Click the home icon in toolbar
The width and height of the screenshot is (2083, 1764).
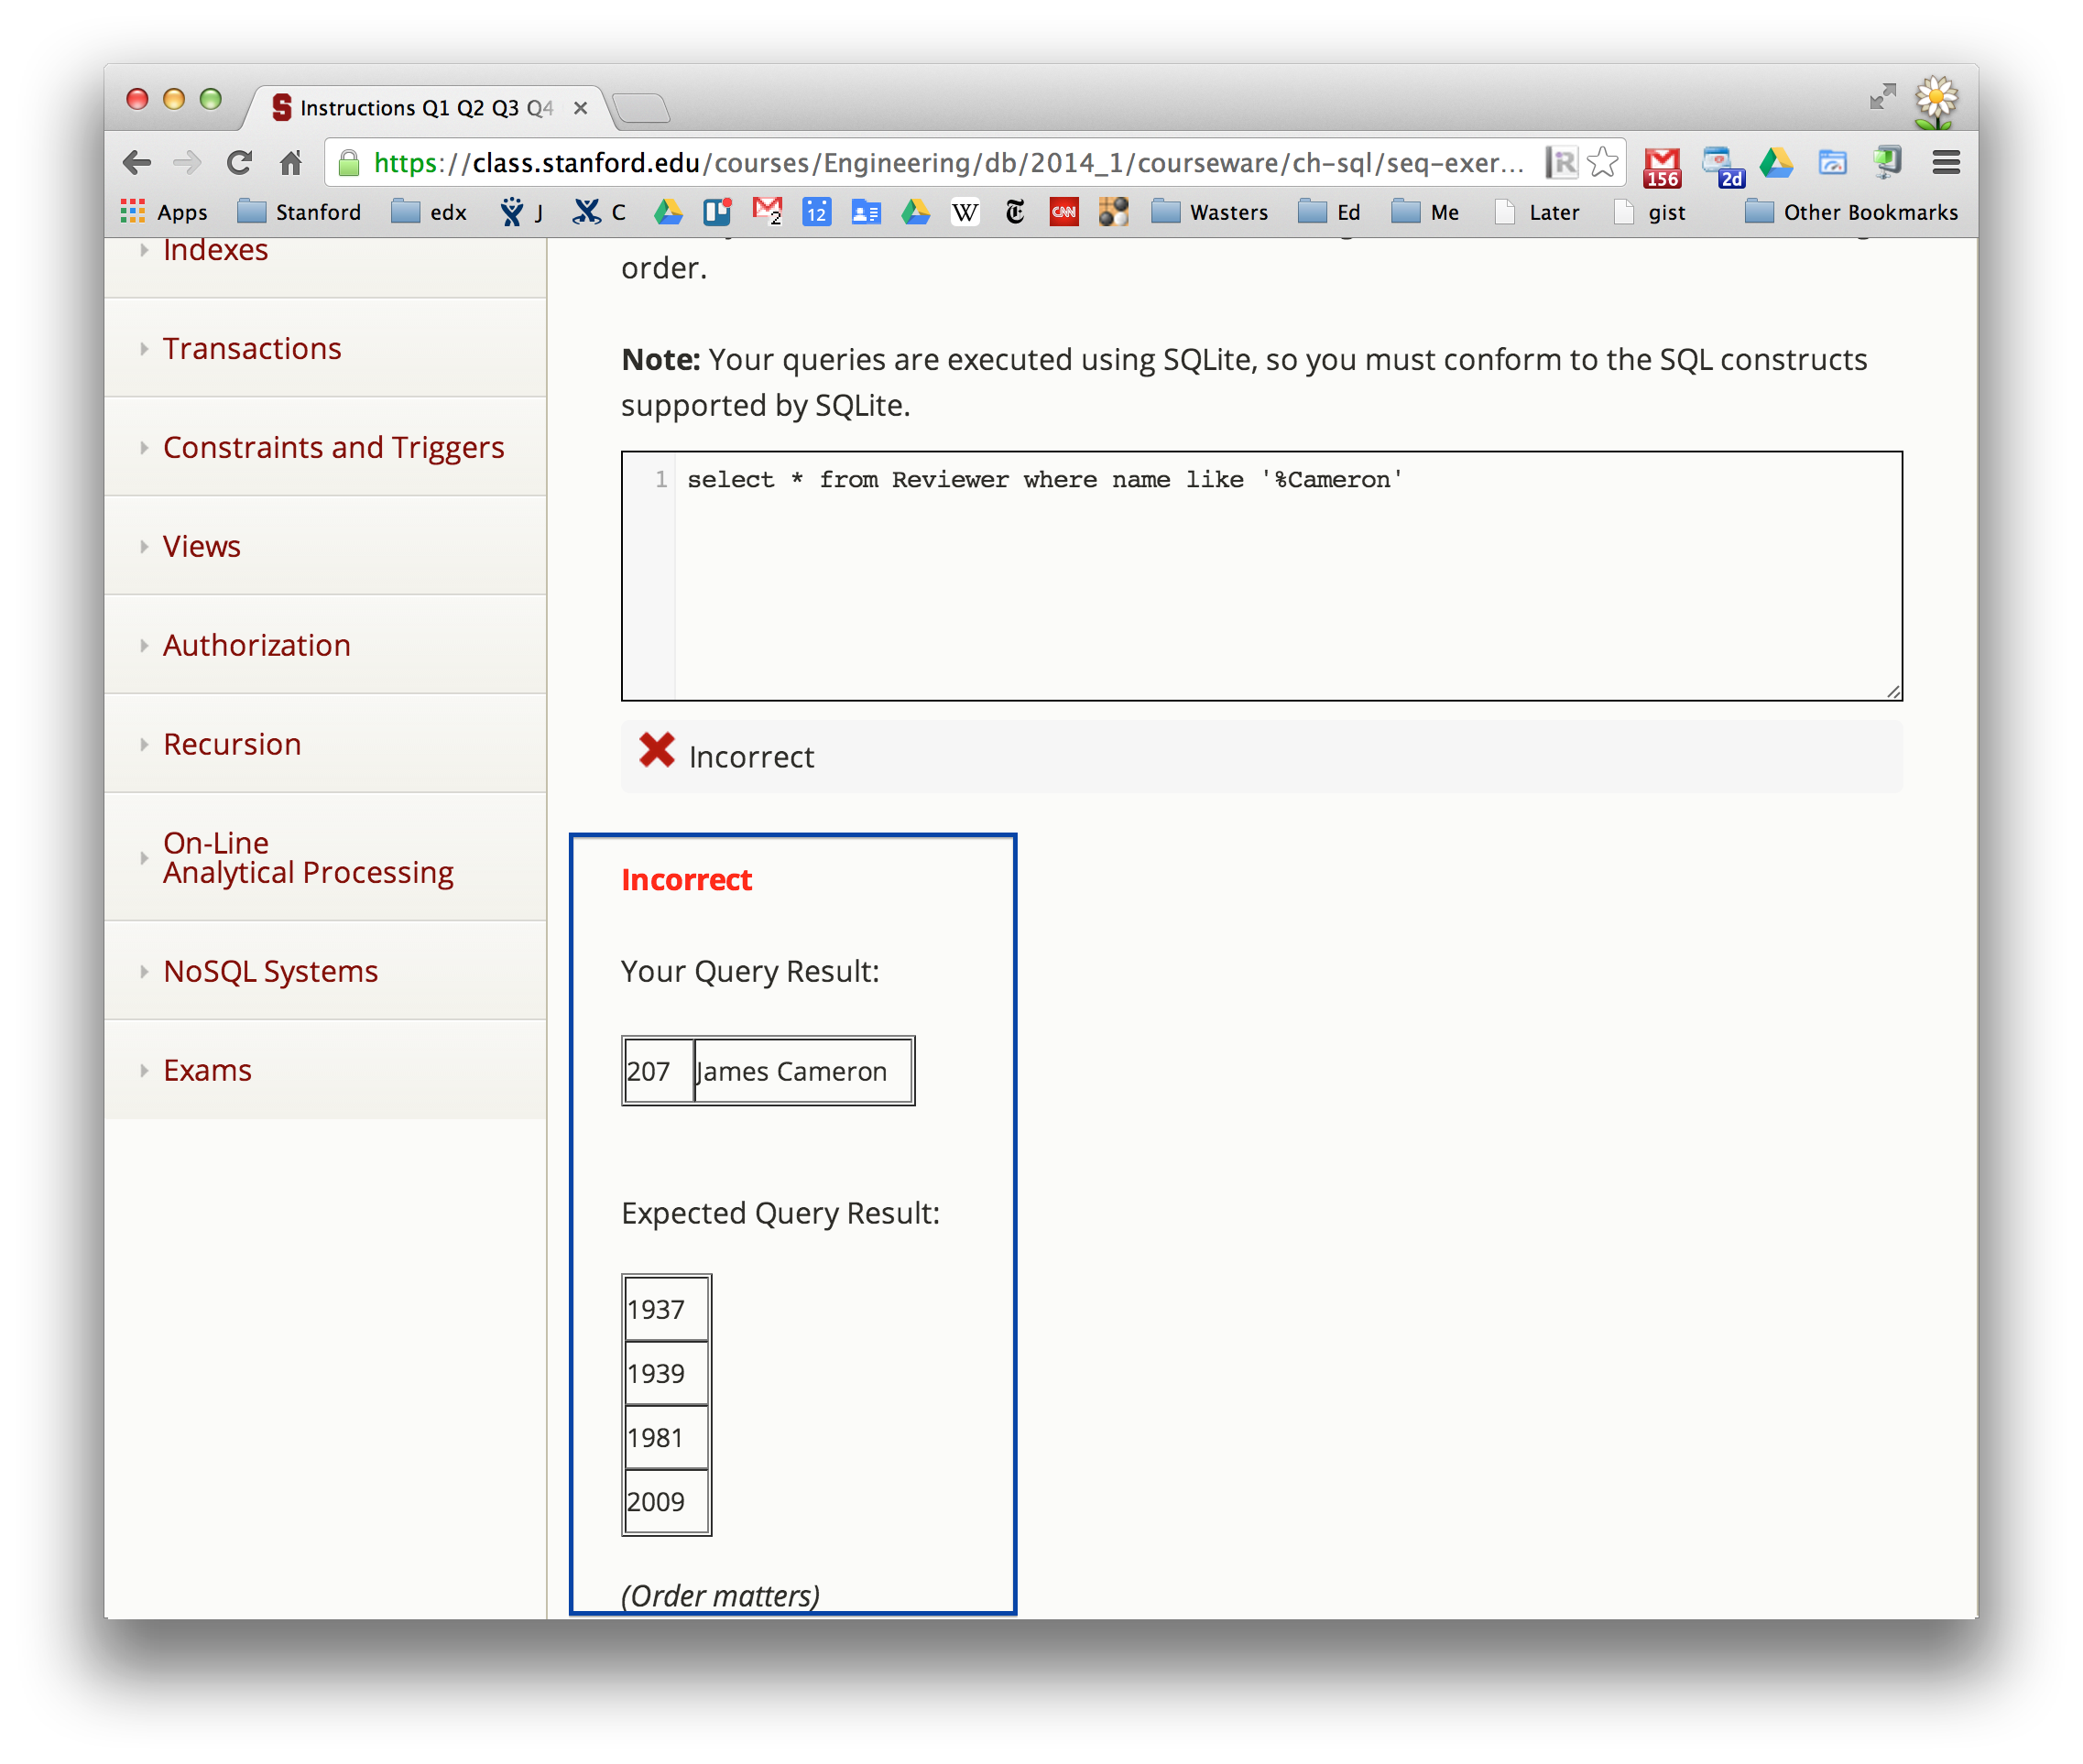tap(291, 162)
